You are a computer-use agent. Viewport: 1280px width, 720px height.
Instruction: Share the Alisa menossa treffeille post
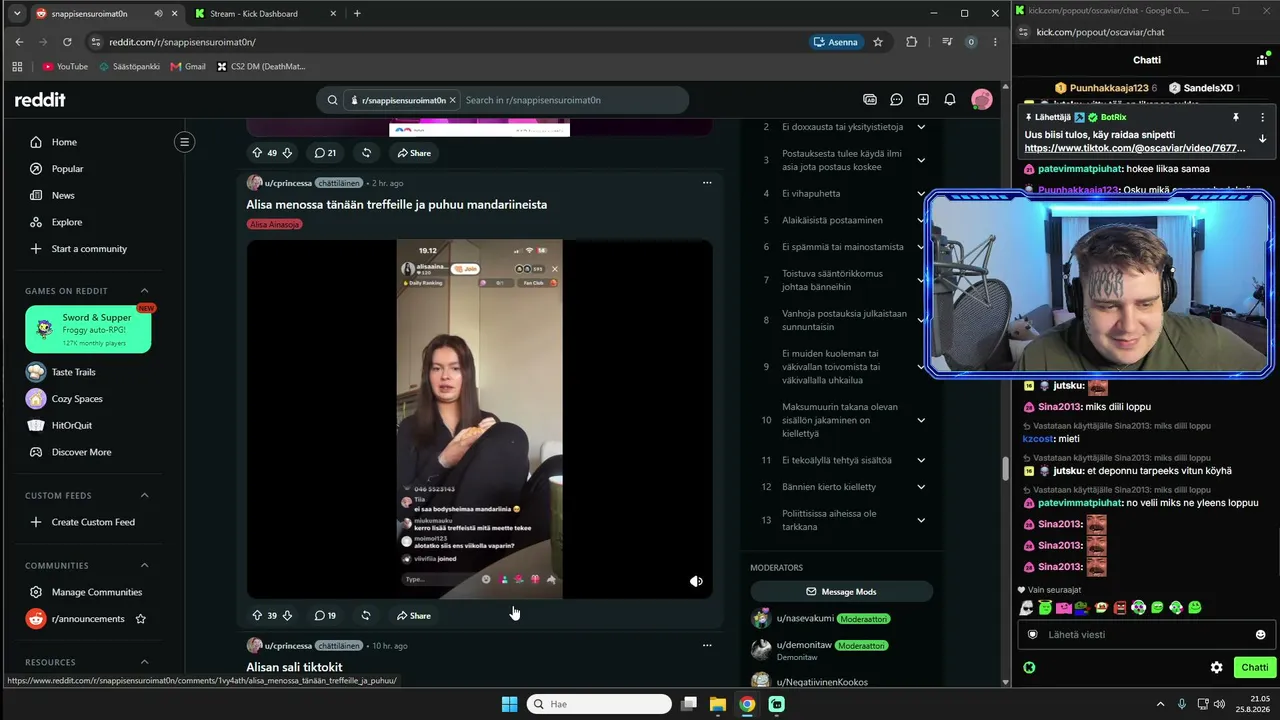[414, 615]
